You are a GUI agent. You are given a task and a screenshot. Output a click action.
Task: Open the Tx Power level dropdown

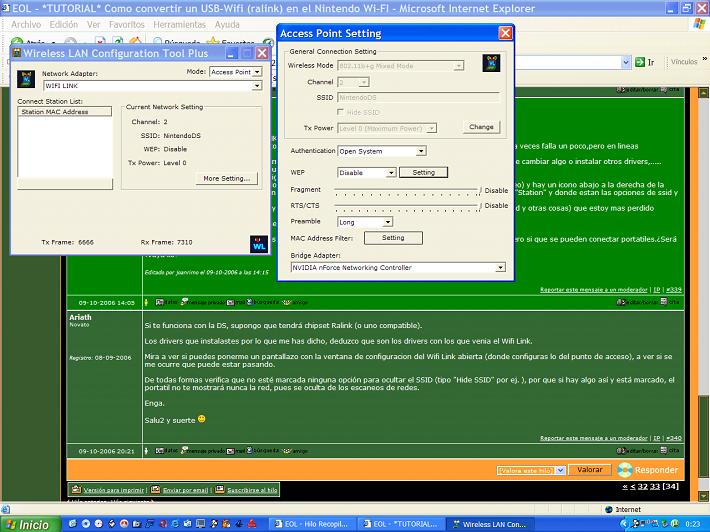tap(432, 128)
